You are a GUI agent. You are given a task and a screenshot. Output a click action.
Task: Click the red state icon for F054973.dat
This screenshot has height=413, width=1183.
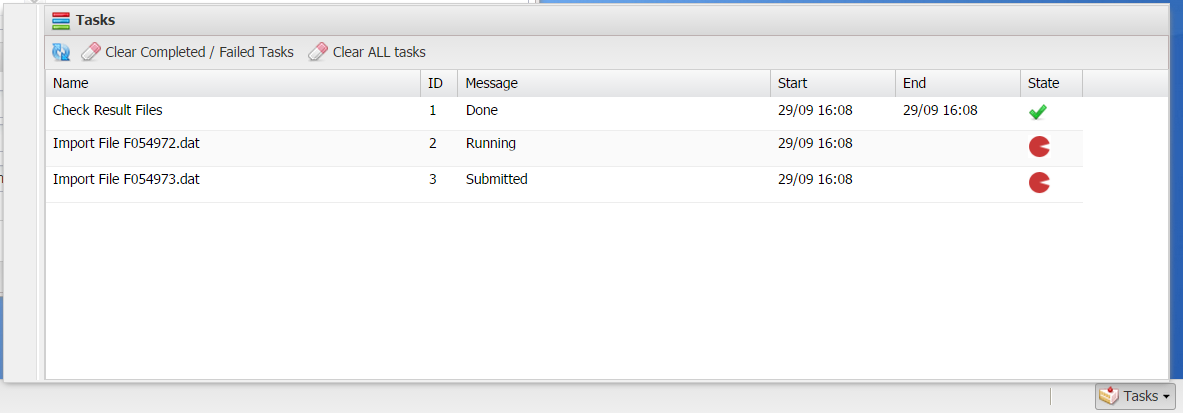(1039, 182)
